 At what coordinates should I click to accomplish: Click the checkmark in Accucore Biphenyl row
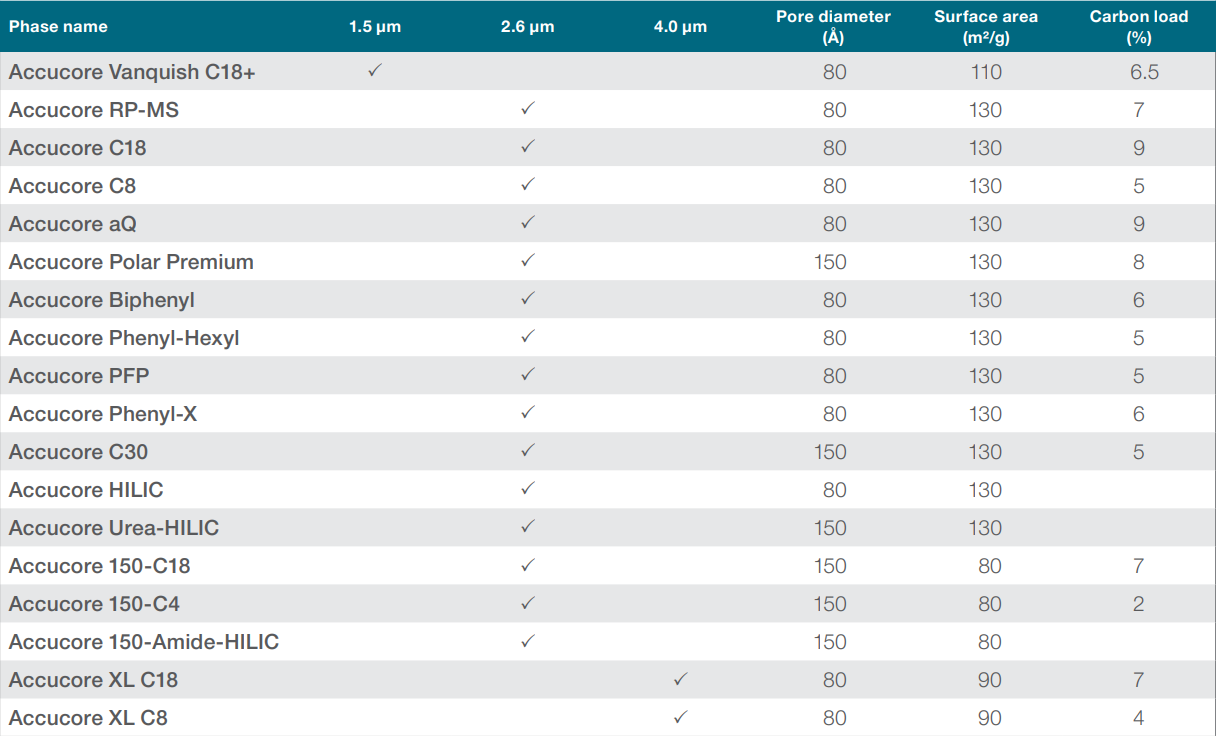[528, 299]
